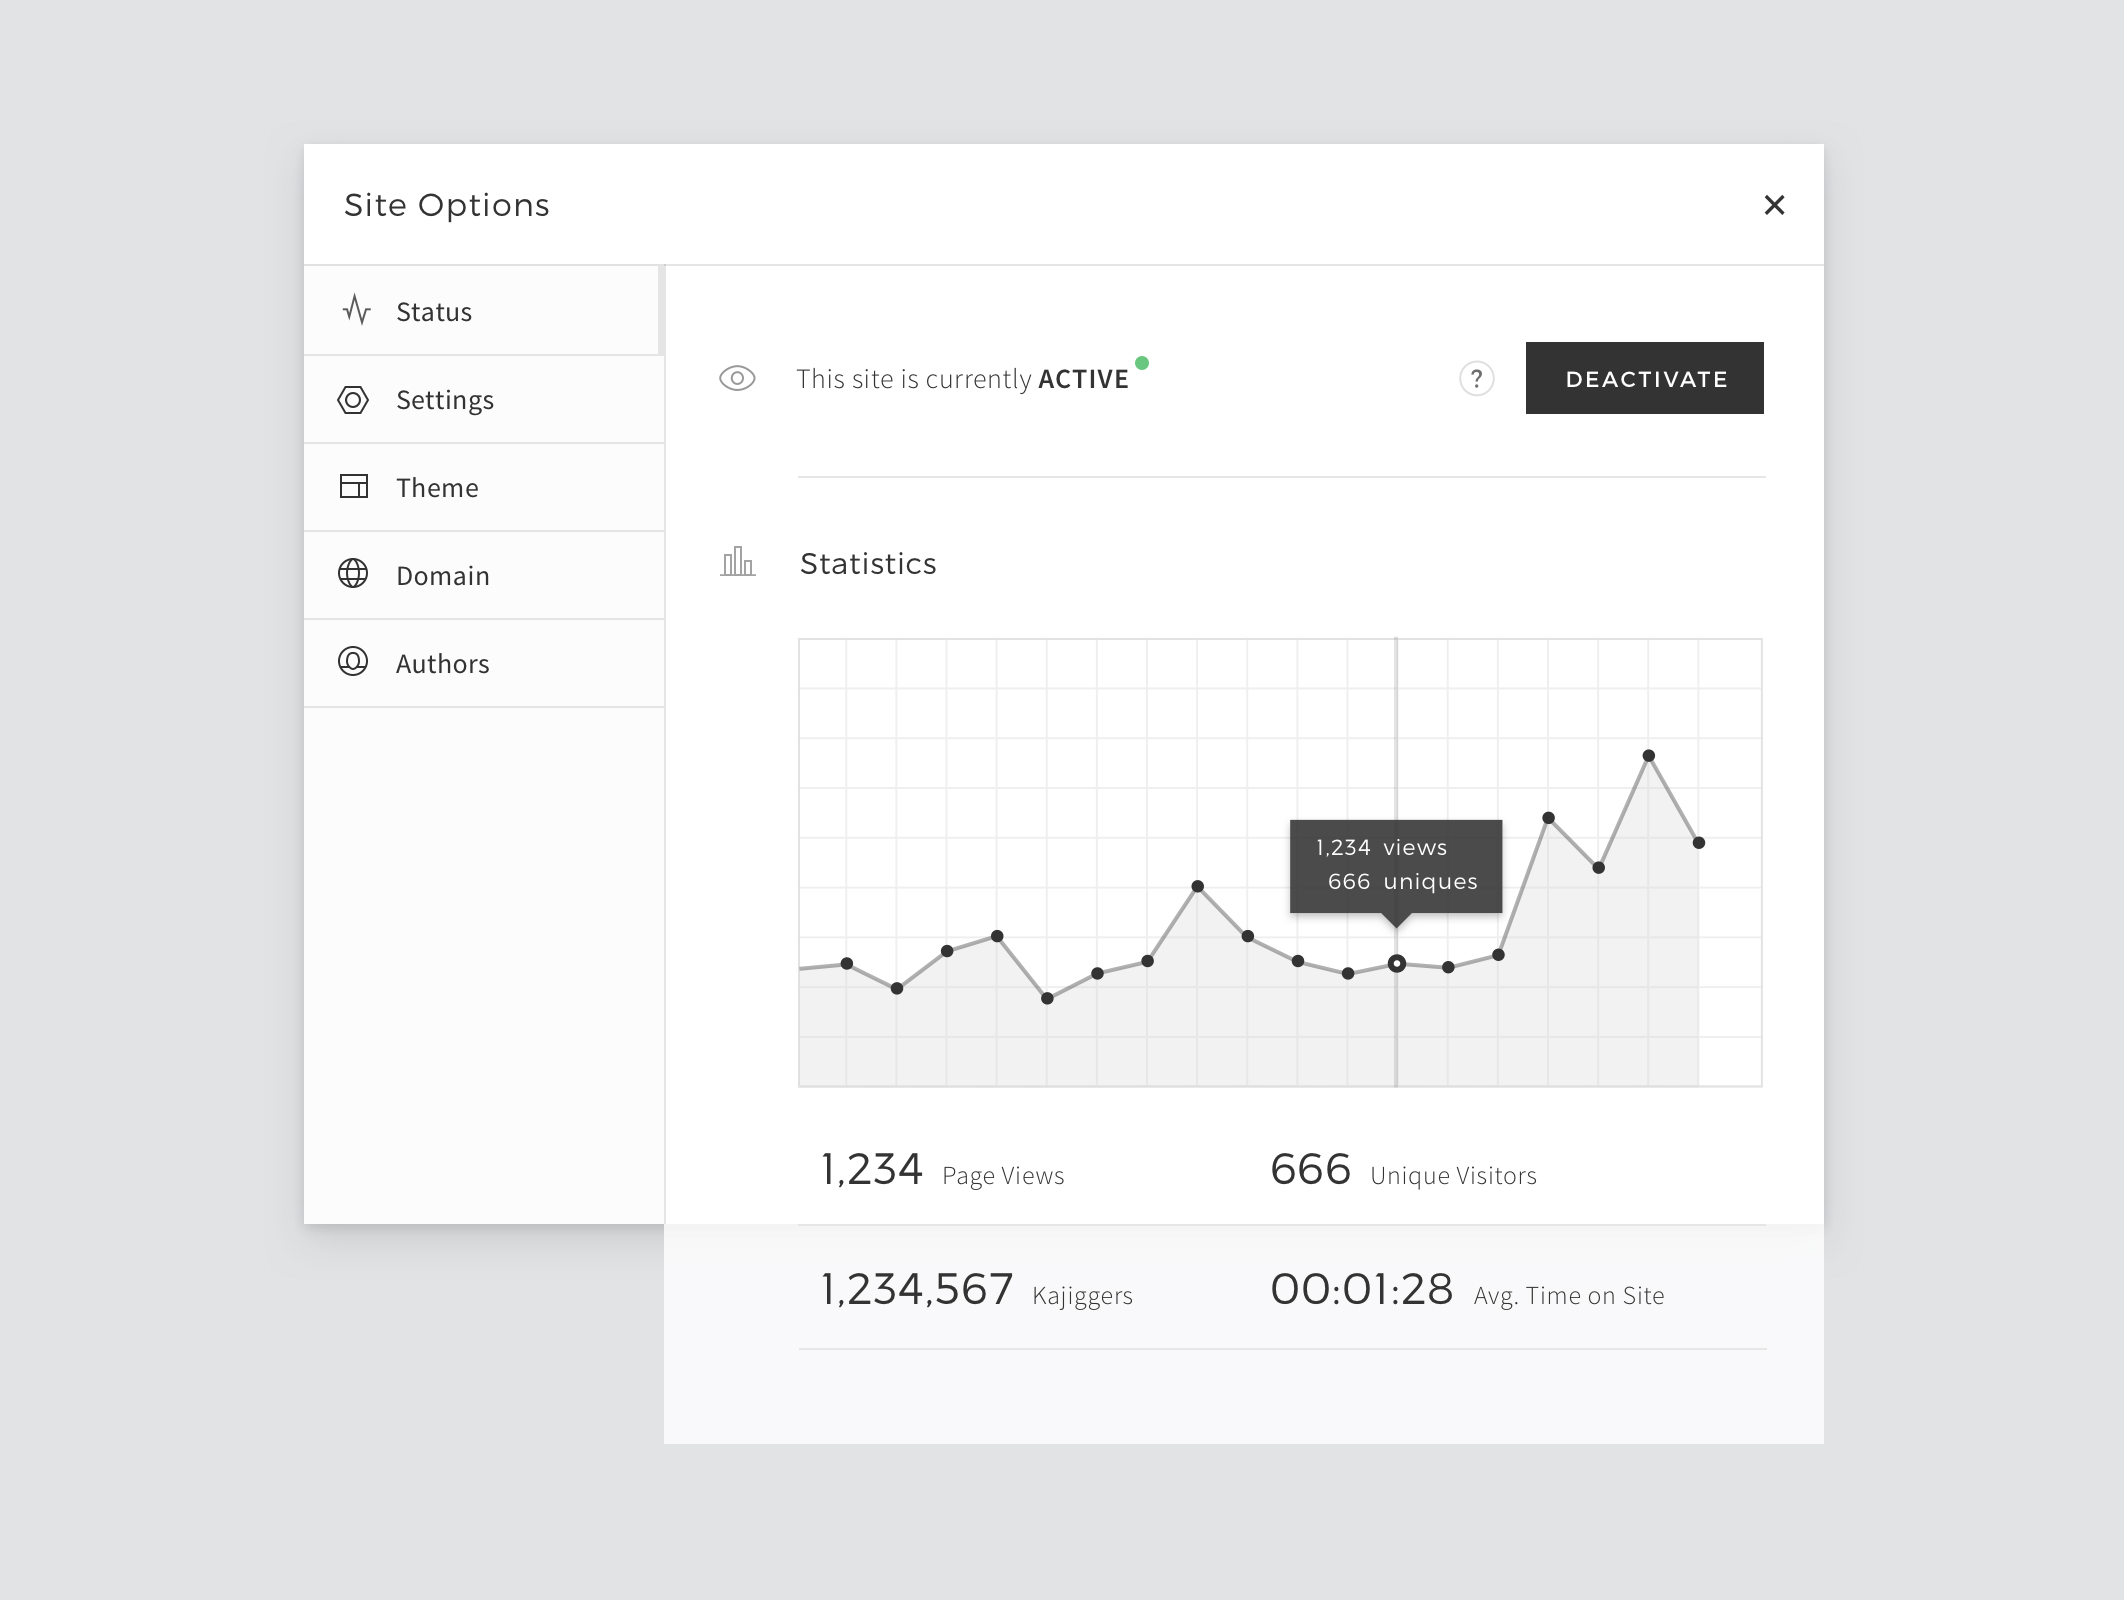Click the Avg. Time on Site value
Screen dimensions: 2124x1600
pos(1361,1290)
